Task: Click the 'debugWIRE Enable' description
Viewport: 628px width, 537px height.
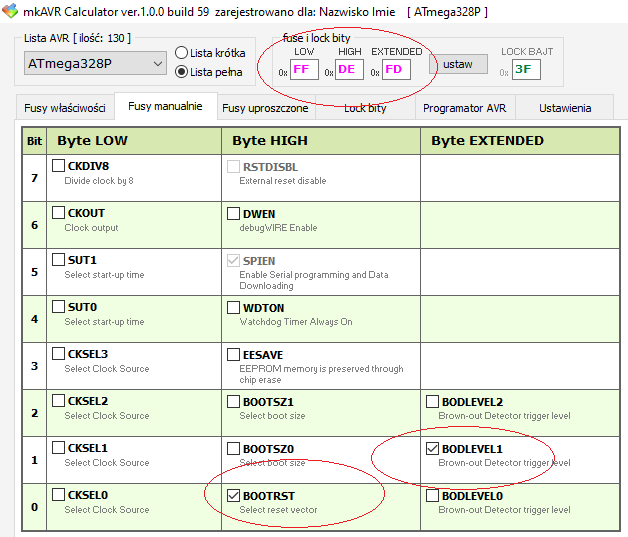Action: (x=278, y=228)
